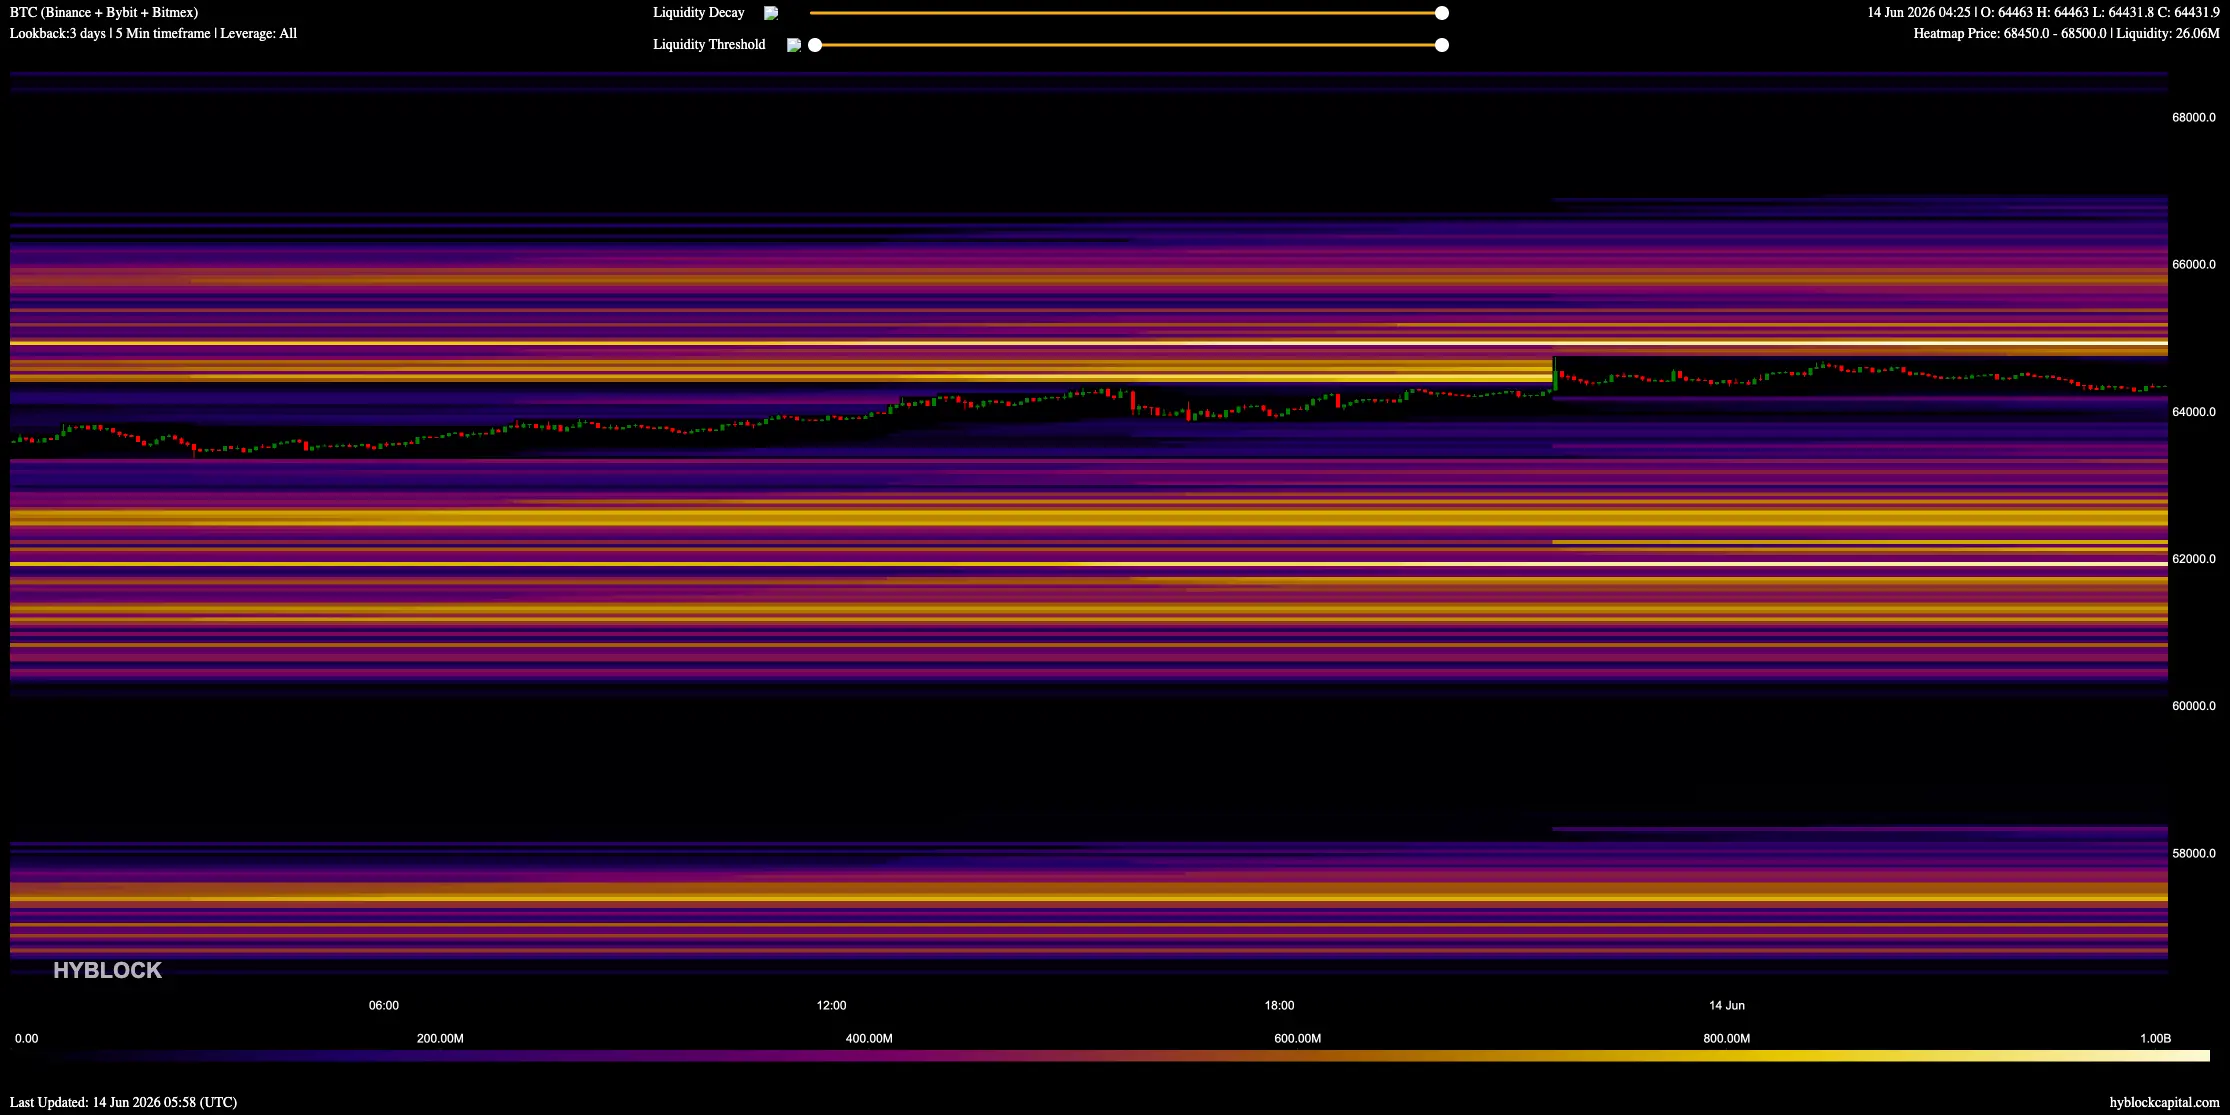Viewport: 2230px width, 1115px height.
Task: Click the 60000.0 price axis label
Action: tap(2193, 705)
